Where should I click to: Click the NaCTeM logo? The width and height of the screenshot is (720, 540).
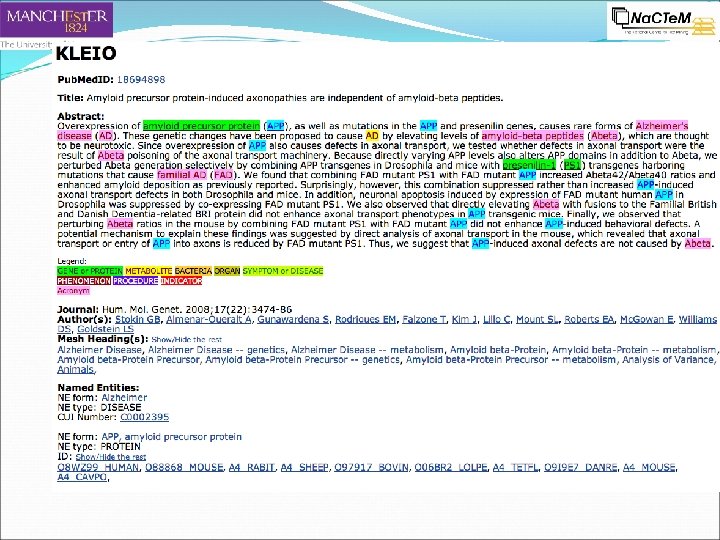(x=663, y=21)
